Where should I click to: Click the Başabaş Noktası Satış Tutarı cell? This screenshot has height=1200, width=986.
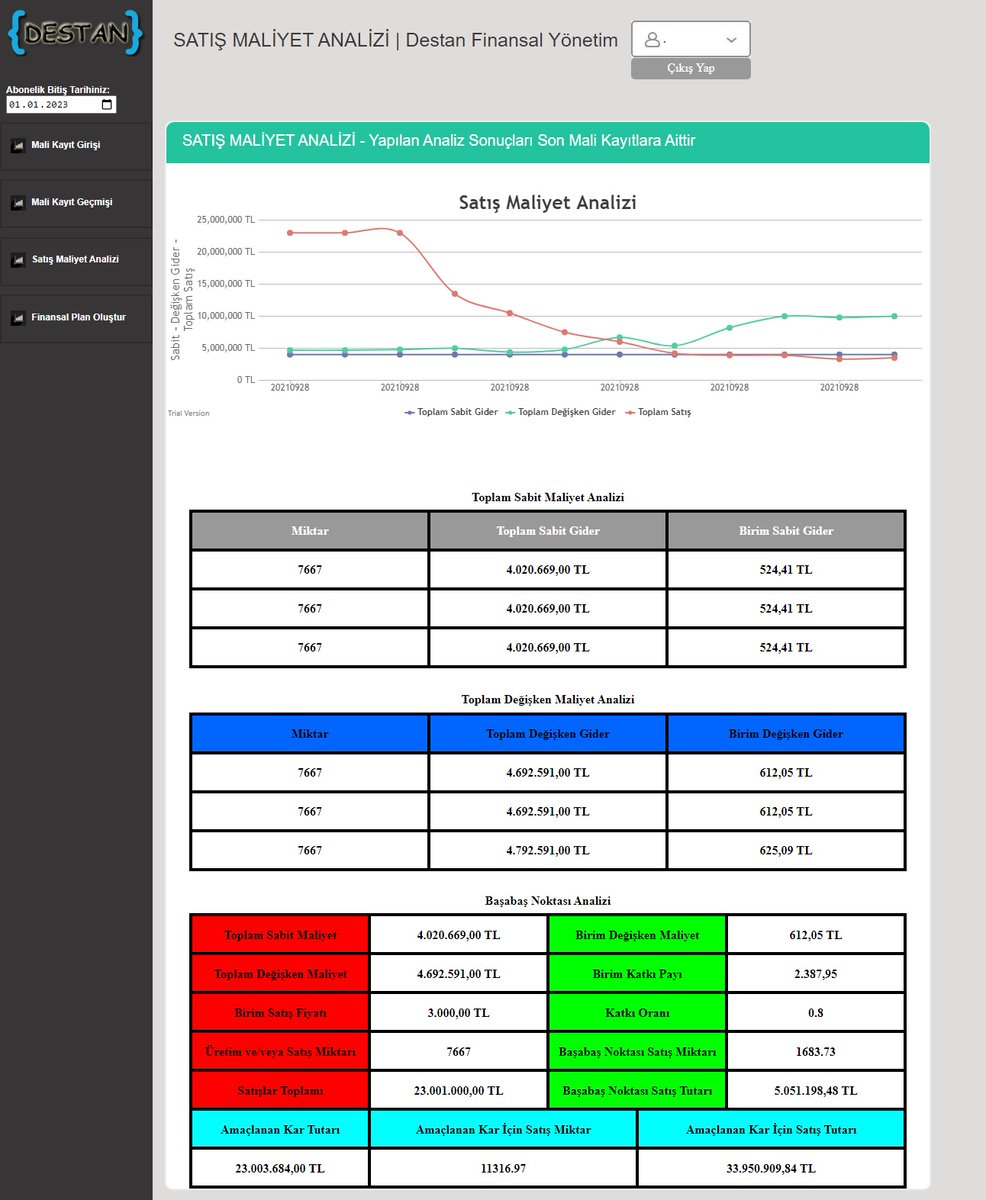pos(638,1091)
